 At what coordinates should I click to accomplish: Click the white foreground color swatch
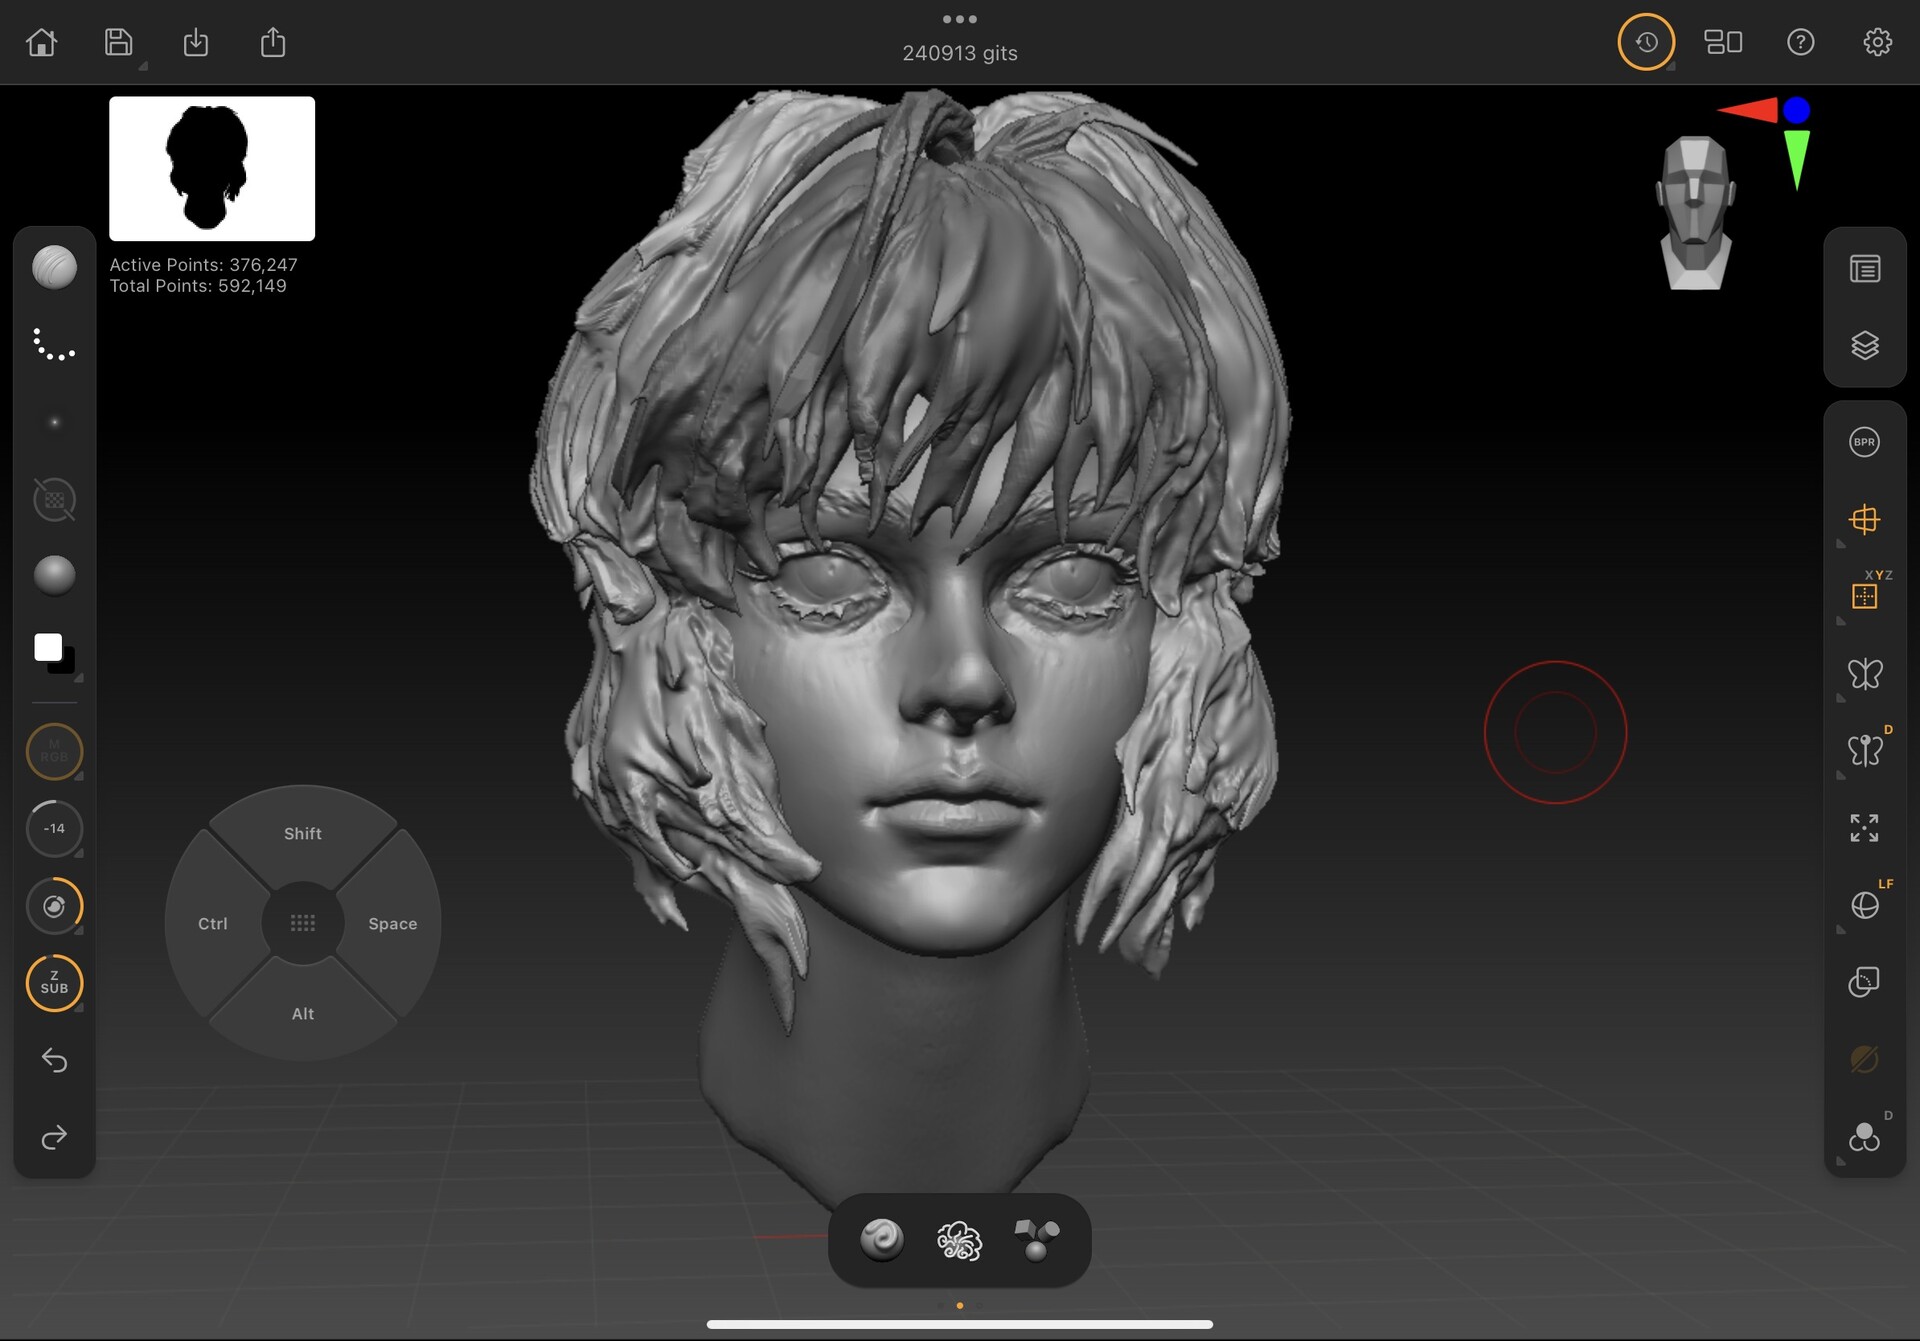pyautogui.click(x=47, y=647)
